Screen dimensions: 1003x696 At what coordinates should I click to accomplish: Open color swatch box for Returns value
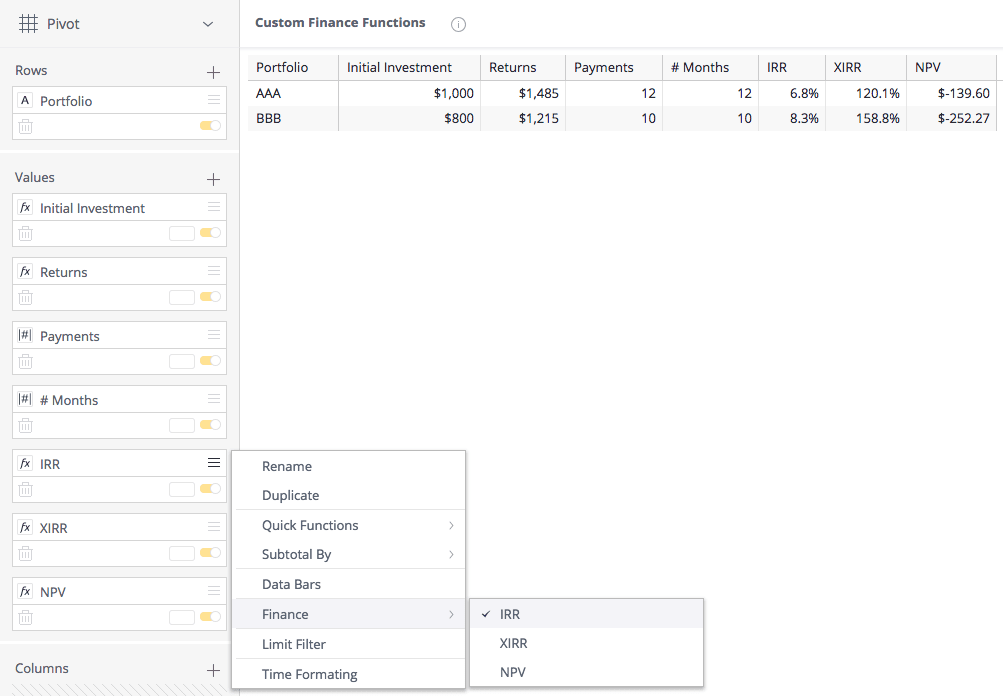click(x=182, y=297)
